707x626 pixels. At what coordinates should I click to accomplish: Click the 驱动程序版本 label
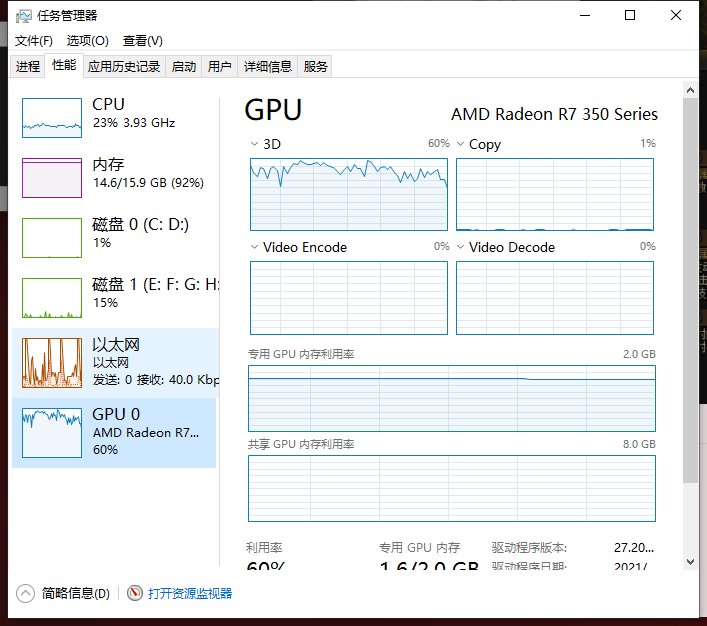pyautogui.click(x=529, y=548)
